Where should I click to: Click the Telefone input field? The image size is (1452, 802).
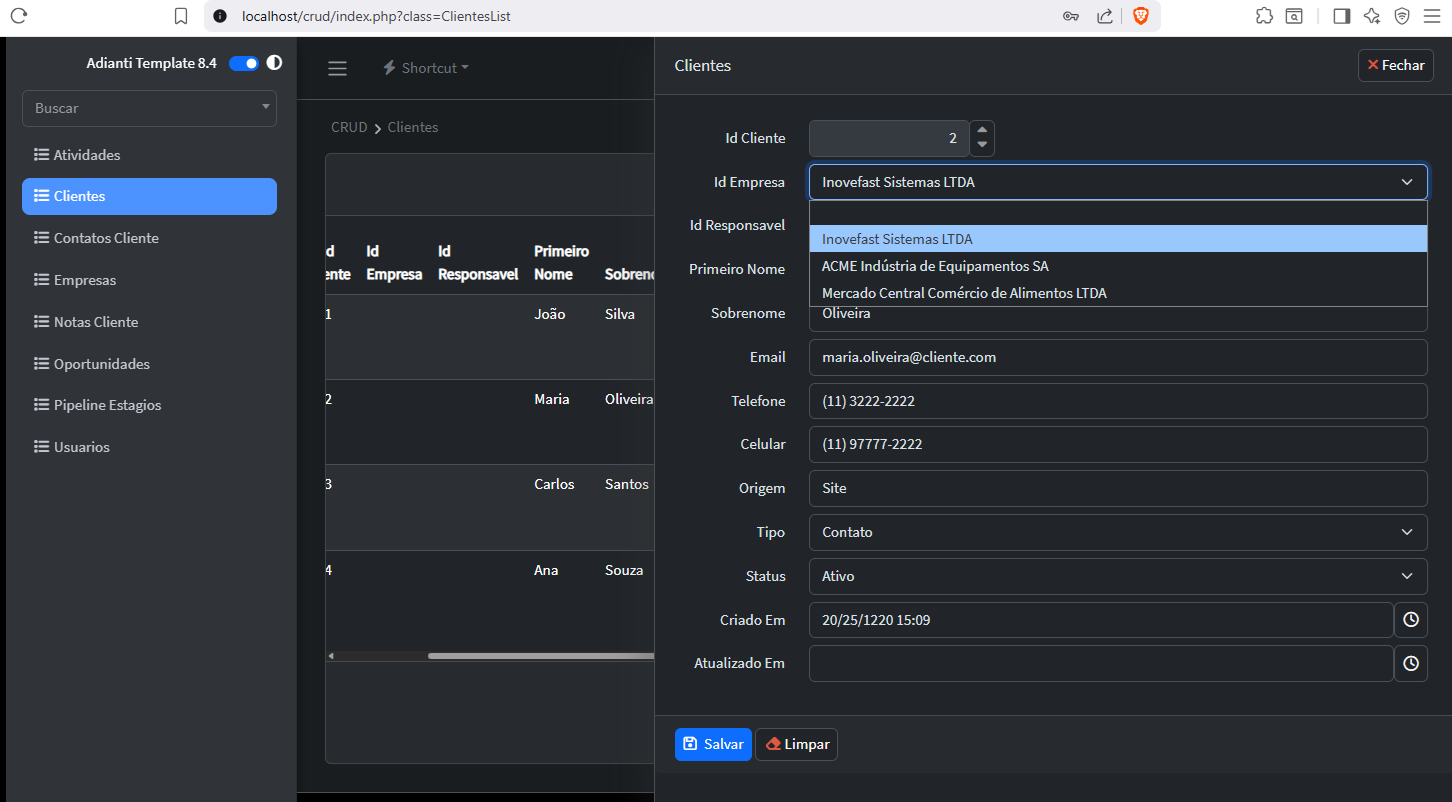tap(1118, 401)
